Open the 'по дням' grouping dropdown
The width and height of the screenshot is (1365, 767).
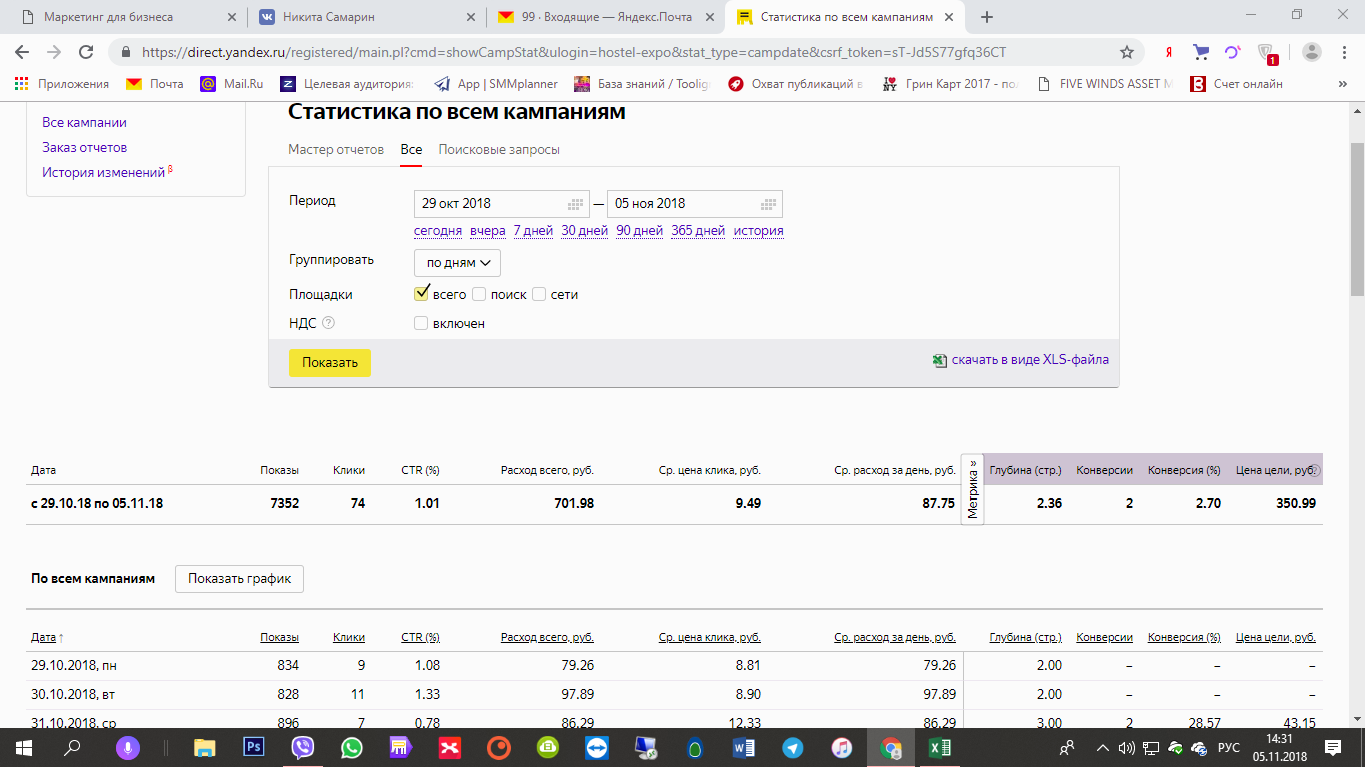[x=457, y=263]
